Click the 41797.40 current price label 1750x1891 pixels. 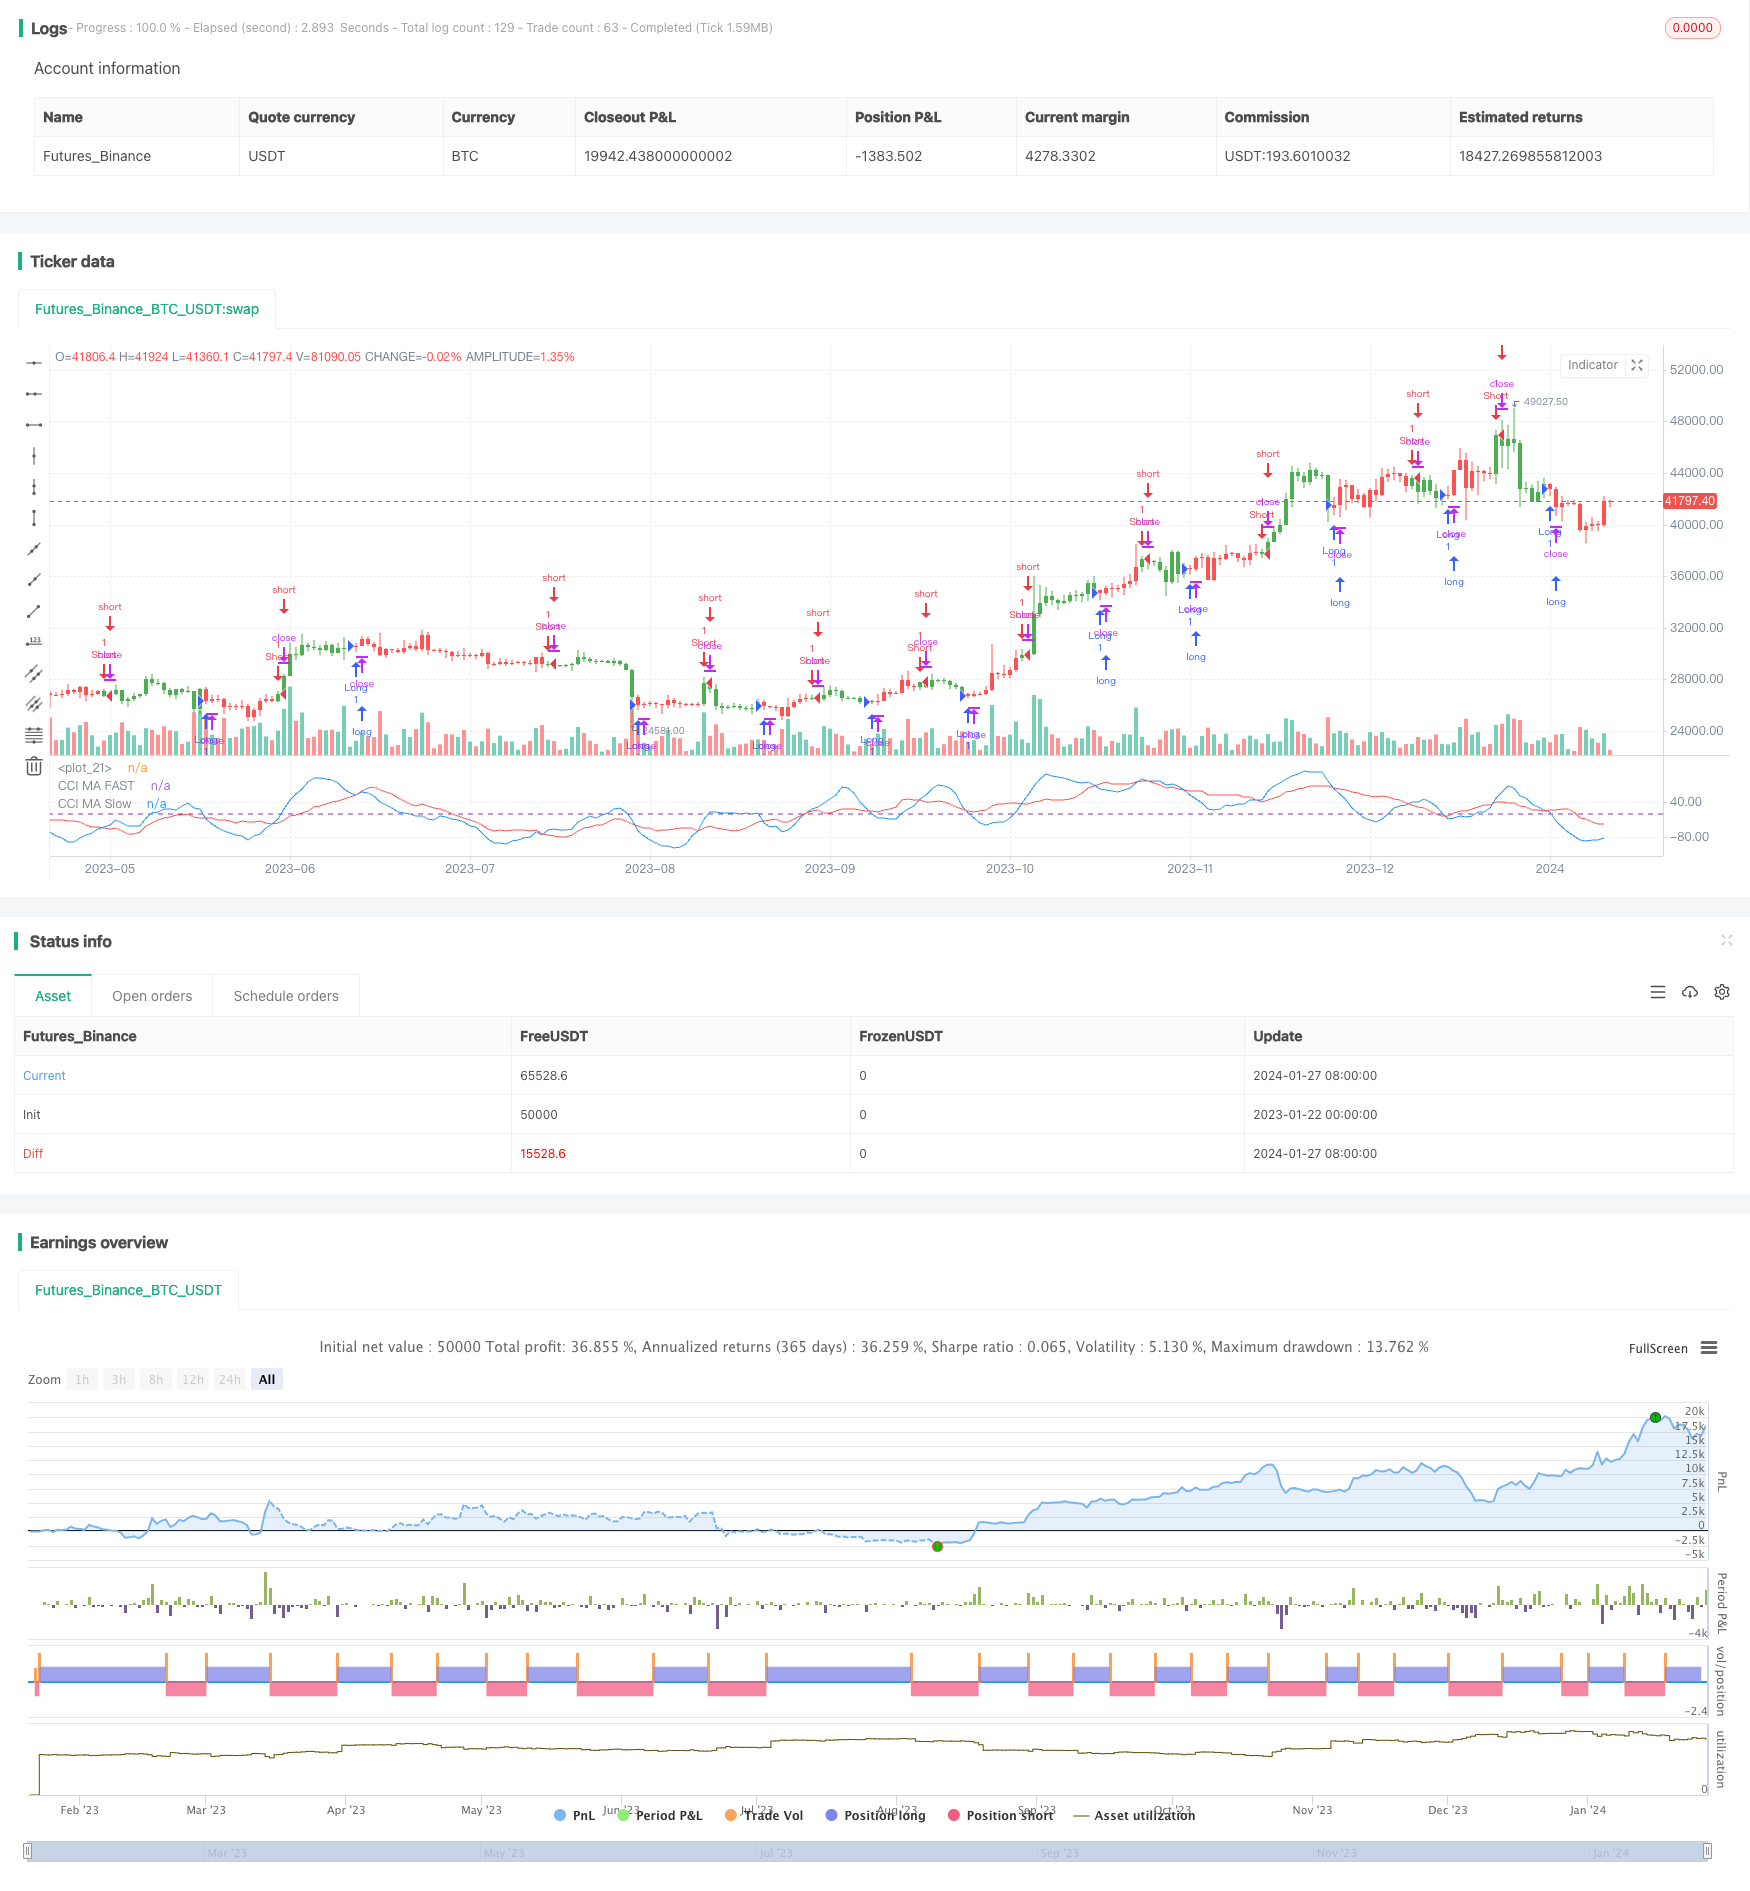[x=1690, y=501]
